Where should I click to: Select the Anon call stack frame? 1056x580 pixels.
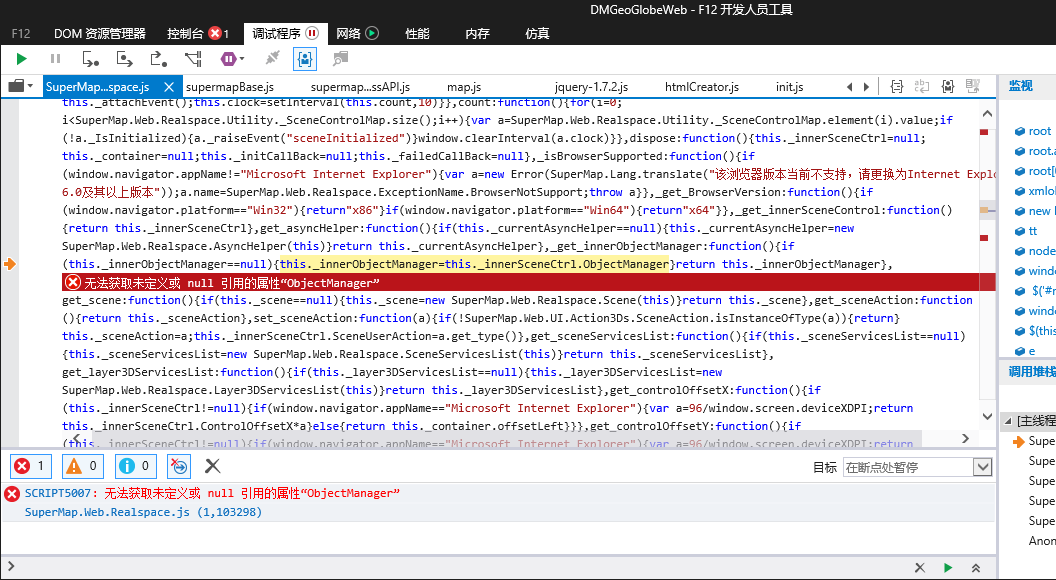coord(1041,540)
